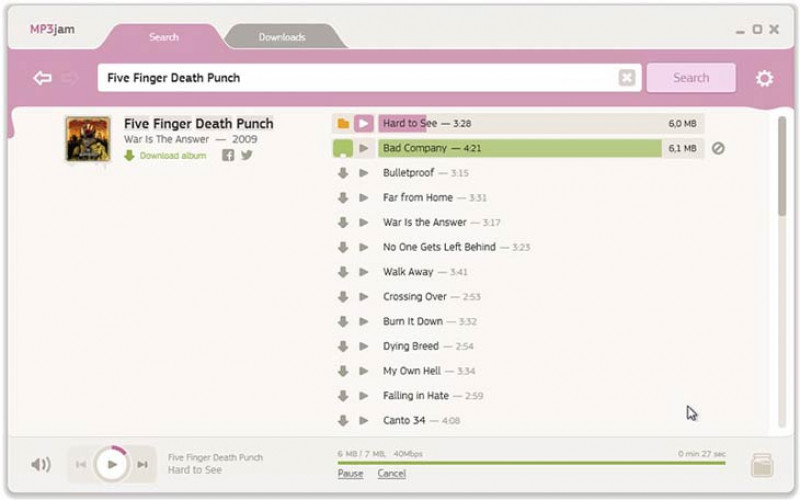Click the Hard to See title in player bar

(195, 470)
